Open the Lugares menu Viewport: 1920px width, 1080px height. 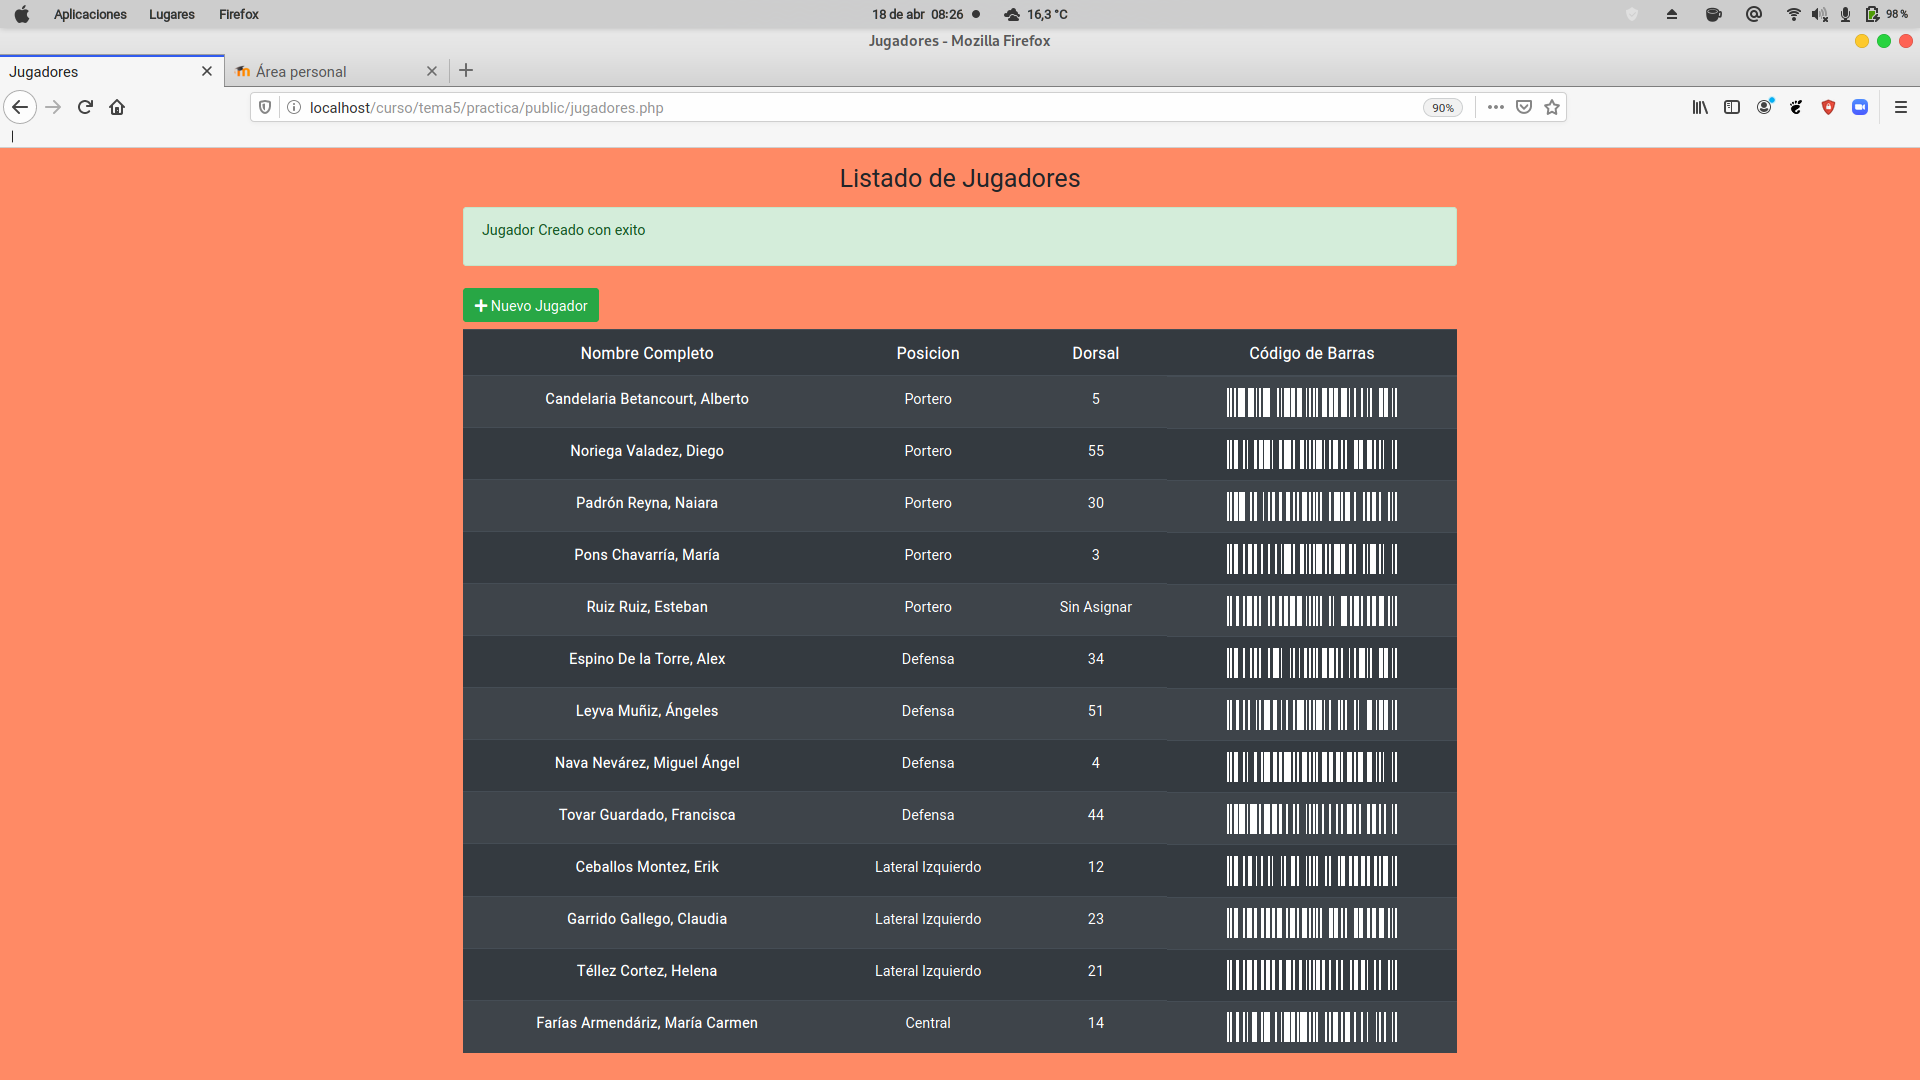tap(172, 14)
